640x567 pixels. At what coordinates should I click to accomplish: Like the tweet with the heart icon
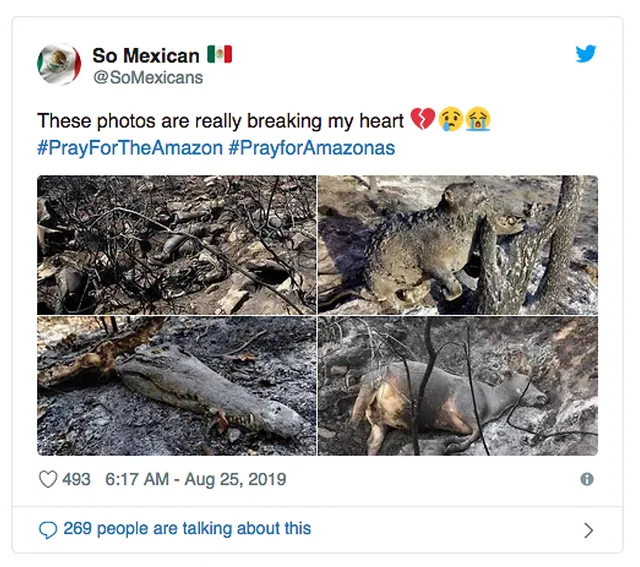48,479
